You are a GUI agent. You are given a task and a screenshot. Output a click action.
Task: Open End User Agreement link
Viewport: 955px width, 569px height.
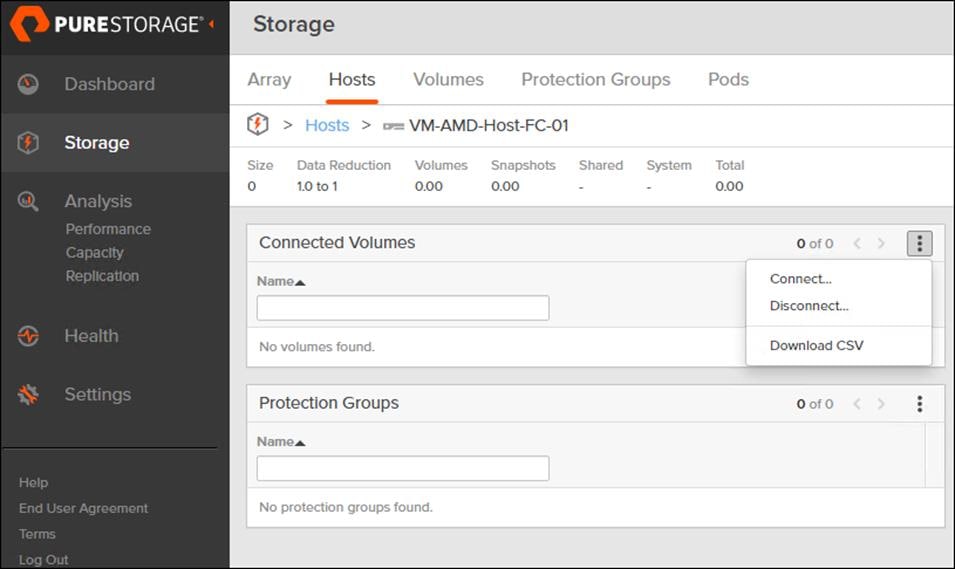point(83,508)
